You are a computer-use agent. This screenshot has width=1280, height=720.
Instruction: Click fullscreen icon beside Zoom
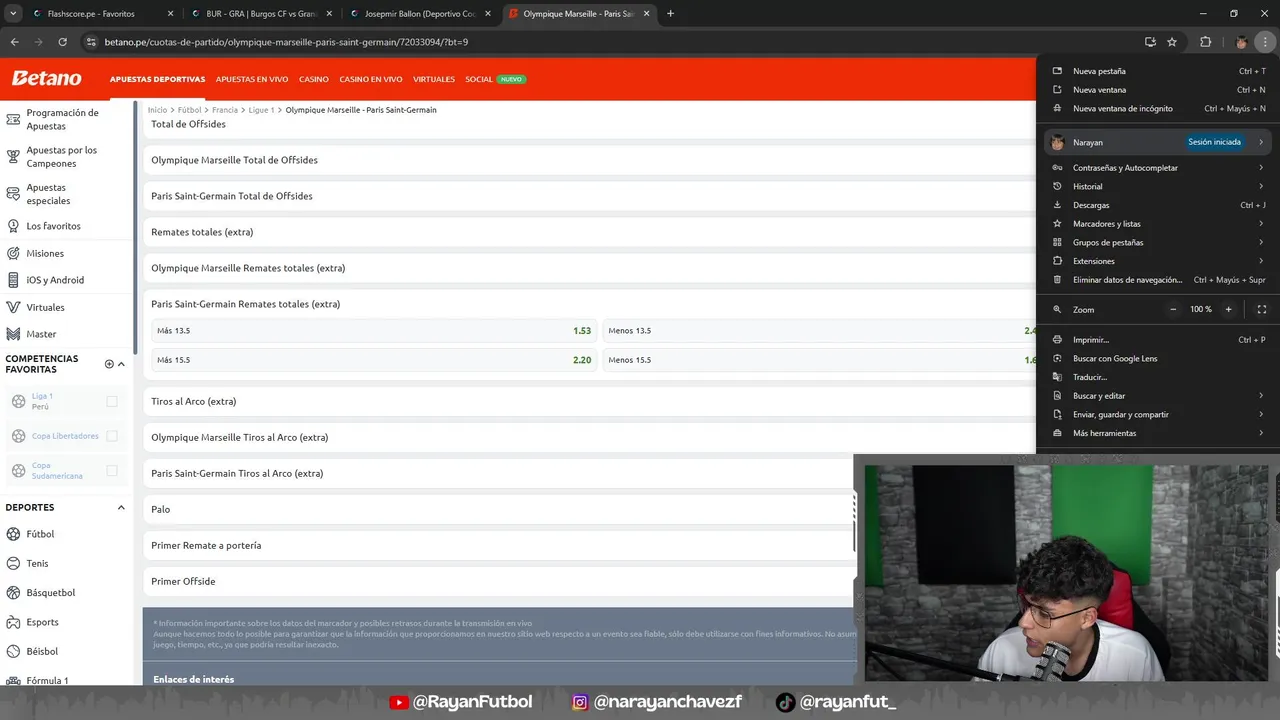(x=1261, y=309)
